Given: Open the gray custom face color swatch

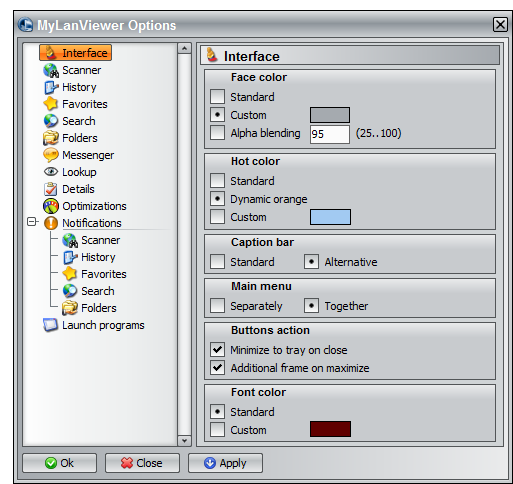Looking at the screenshot, I should click(x=330, y=115).
